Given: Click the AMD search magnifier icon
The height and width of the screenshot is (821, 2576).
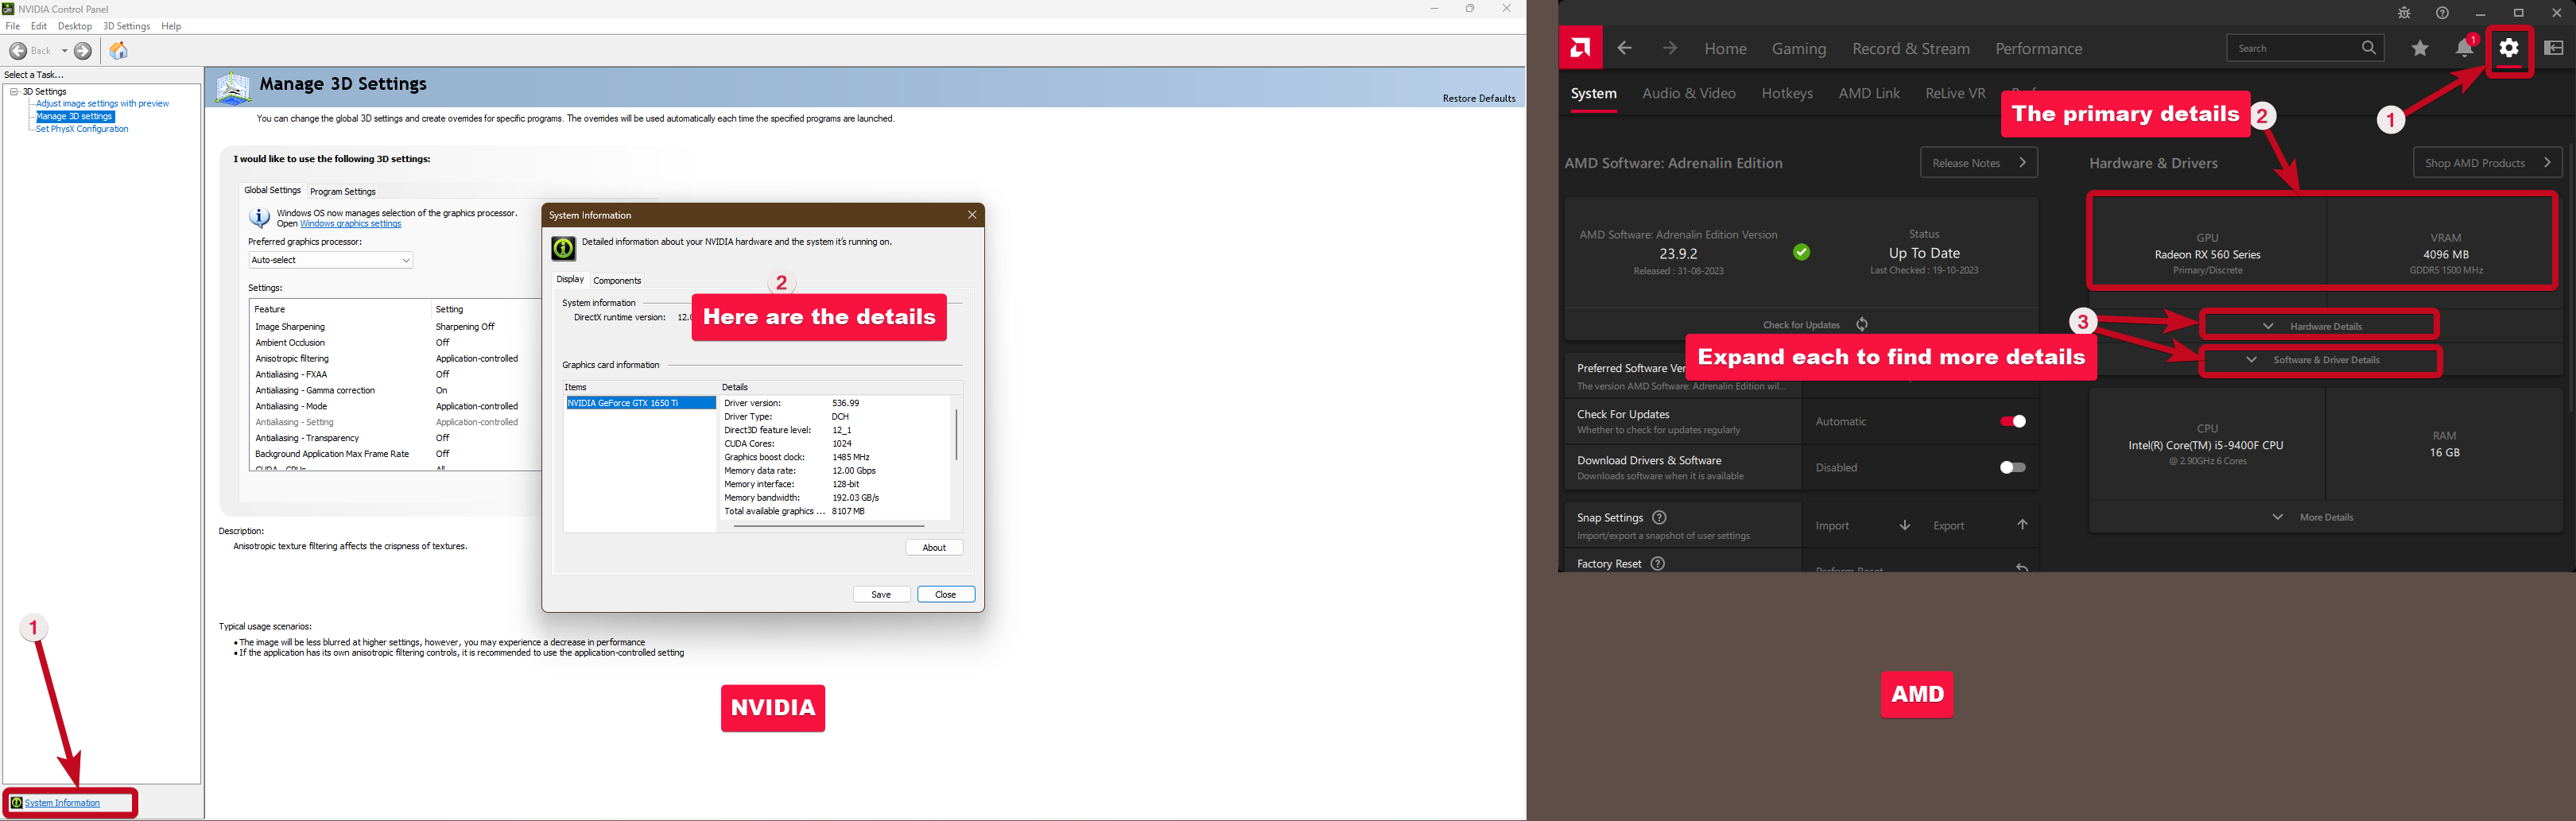Looking at the screenshot, I should (x=2369, y=48).
